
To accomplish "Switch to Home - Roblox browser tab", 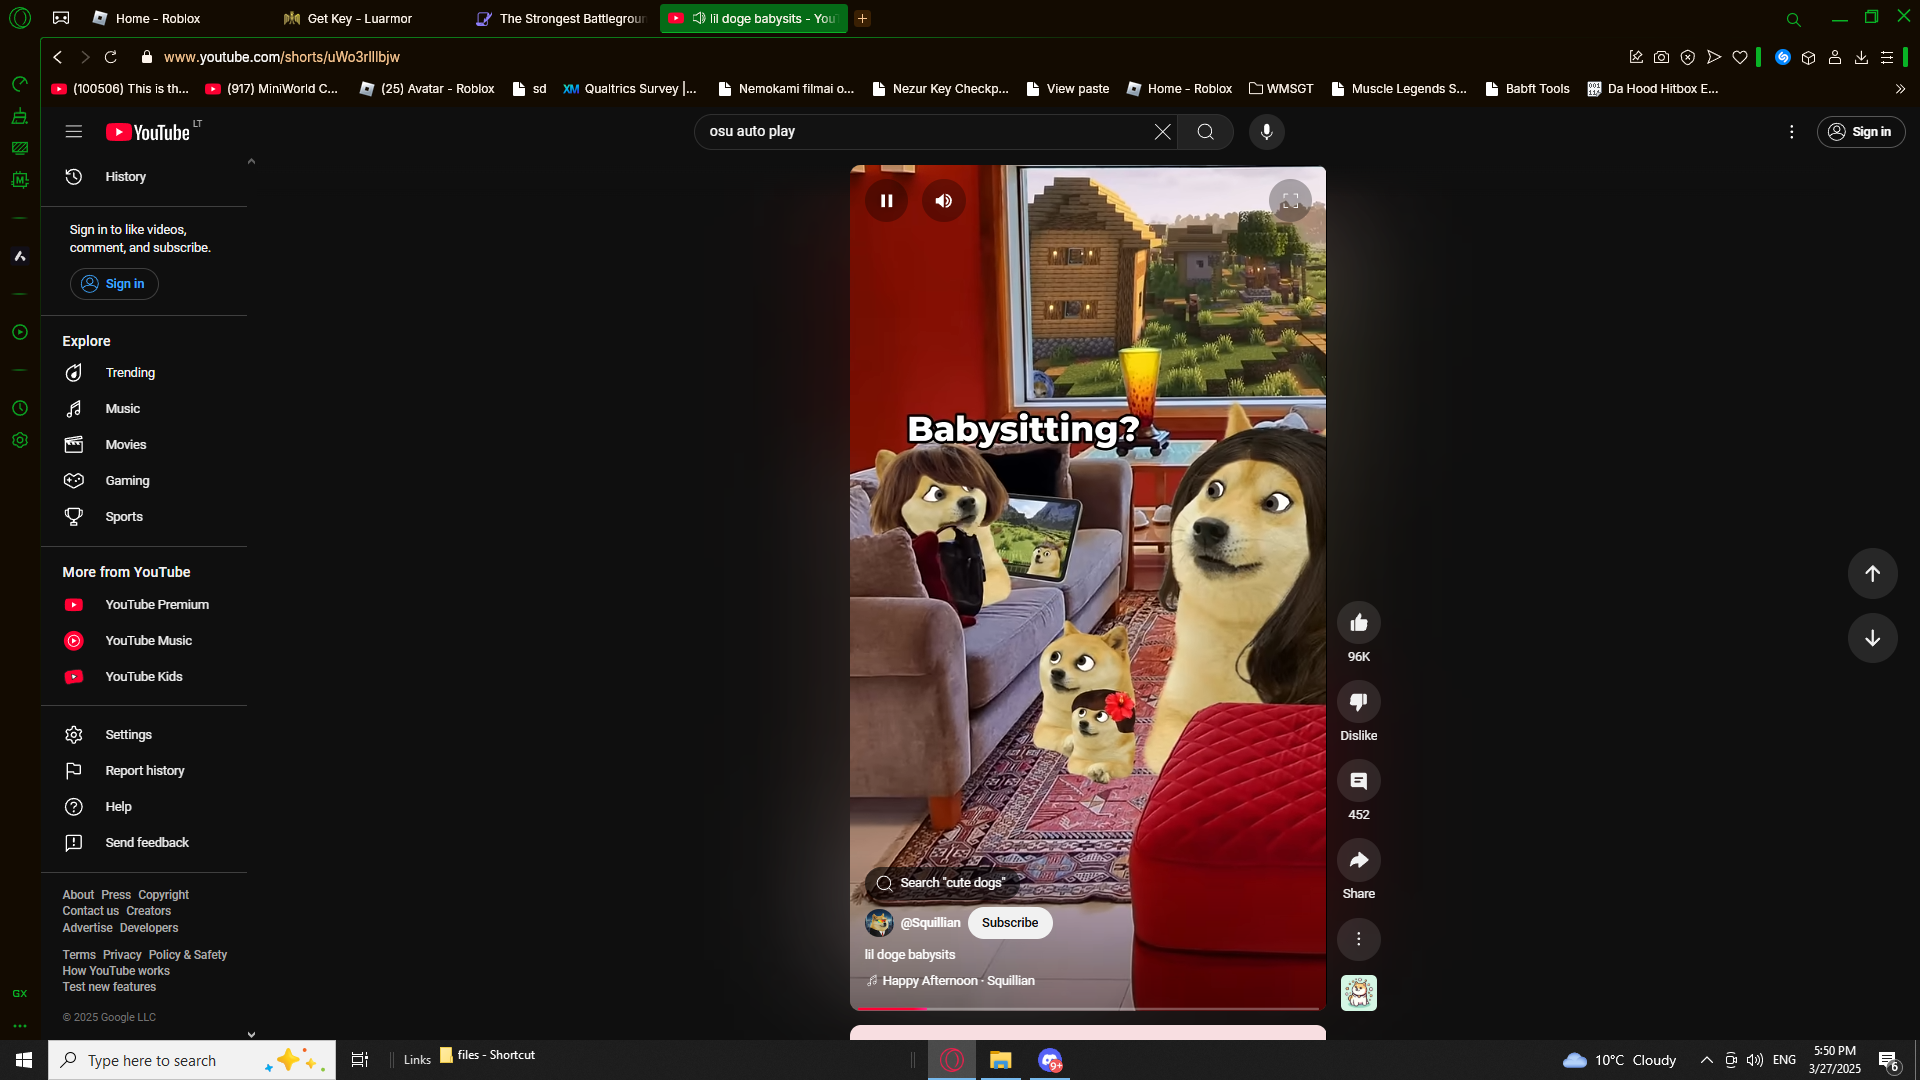I will [x=157, y=18].
